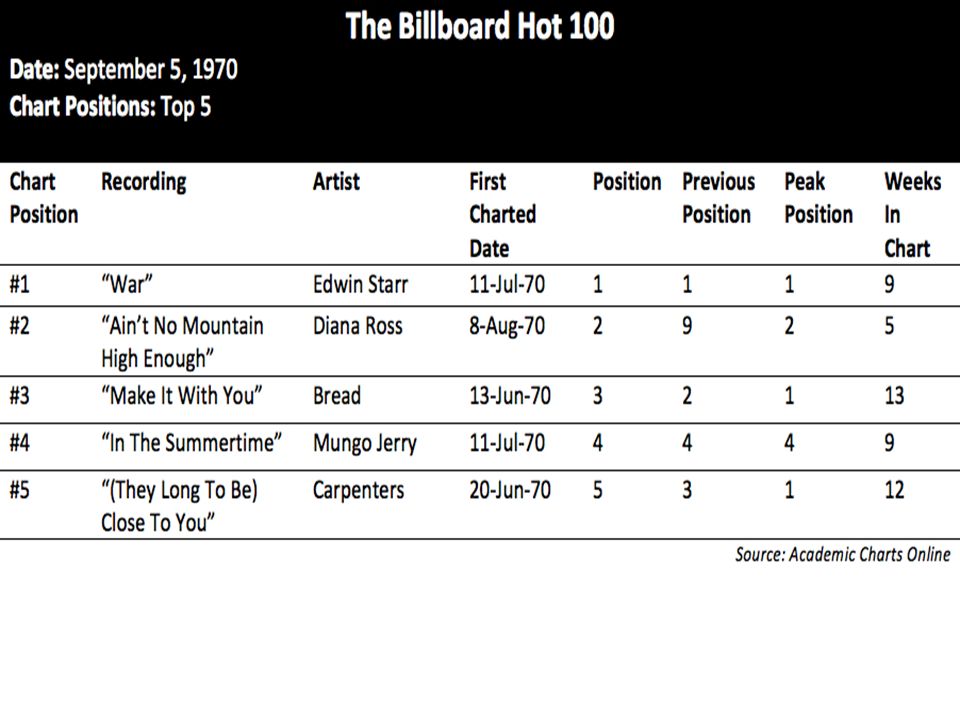This screenshot has height=720, width=960.
Task: Select the "Make It With You" recording
Action: 182,396
